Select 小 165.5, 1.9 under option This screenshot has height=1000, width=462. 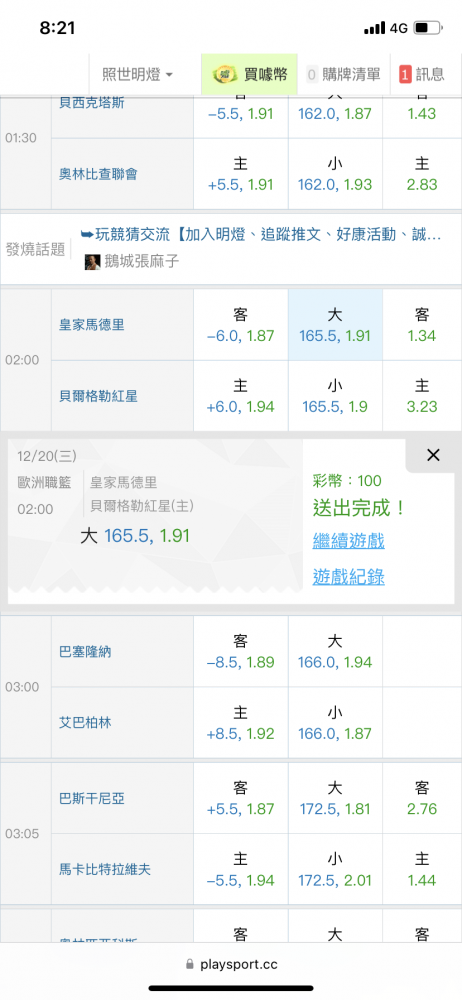tap(336, 396)
